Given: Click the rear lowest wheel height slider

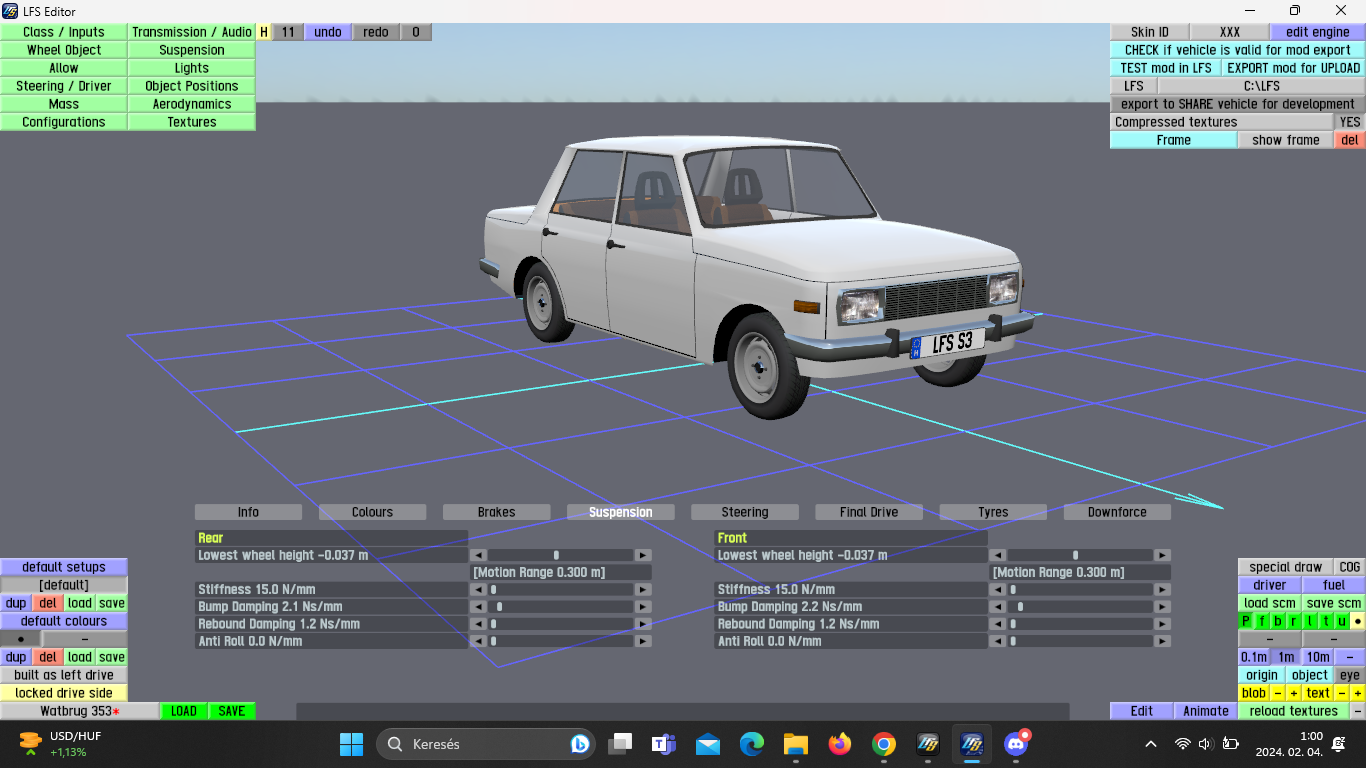Looking at the screenshot, I should [561, 555].
